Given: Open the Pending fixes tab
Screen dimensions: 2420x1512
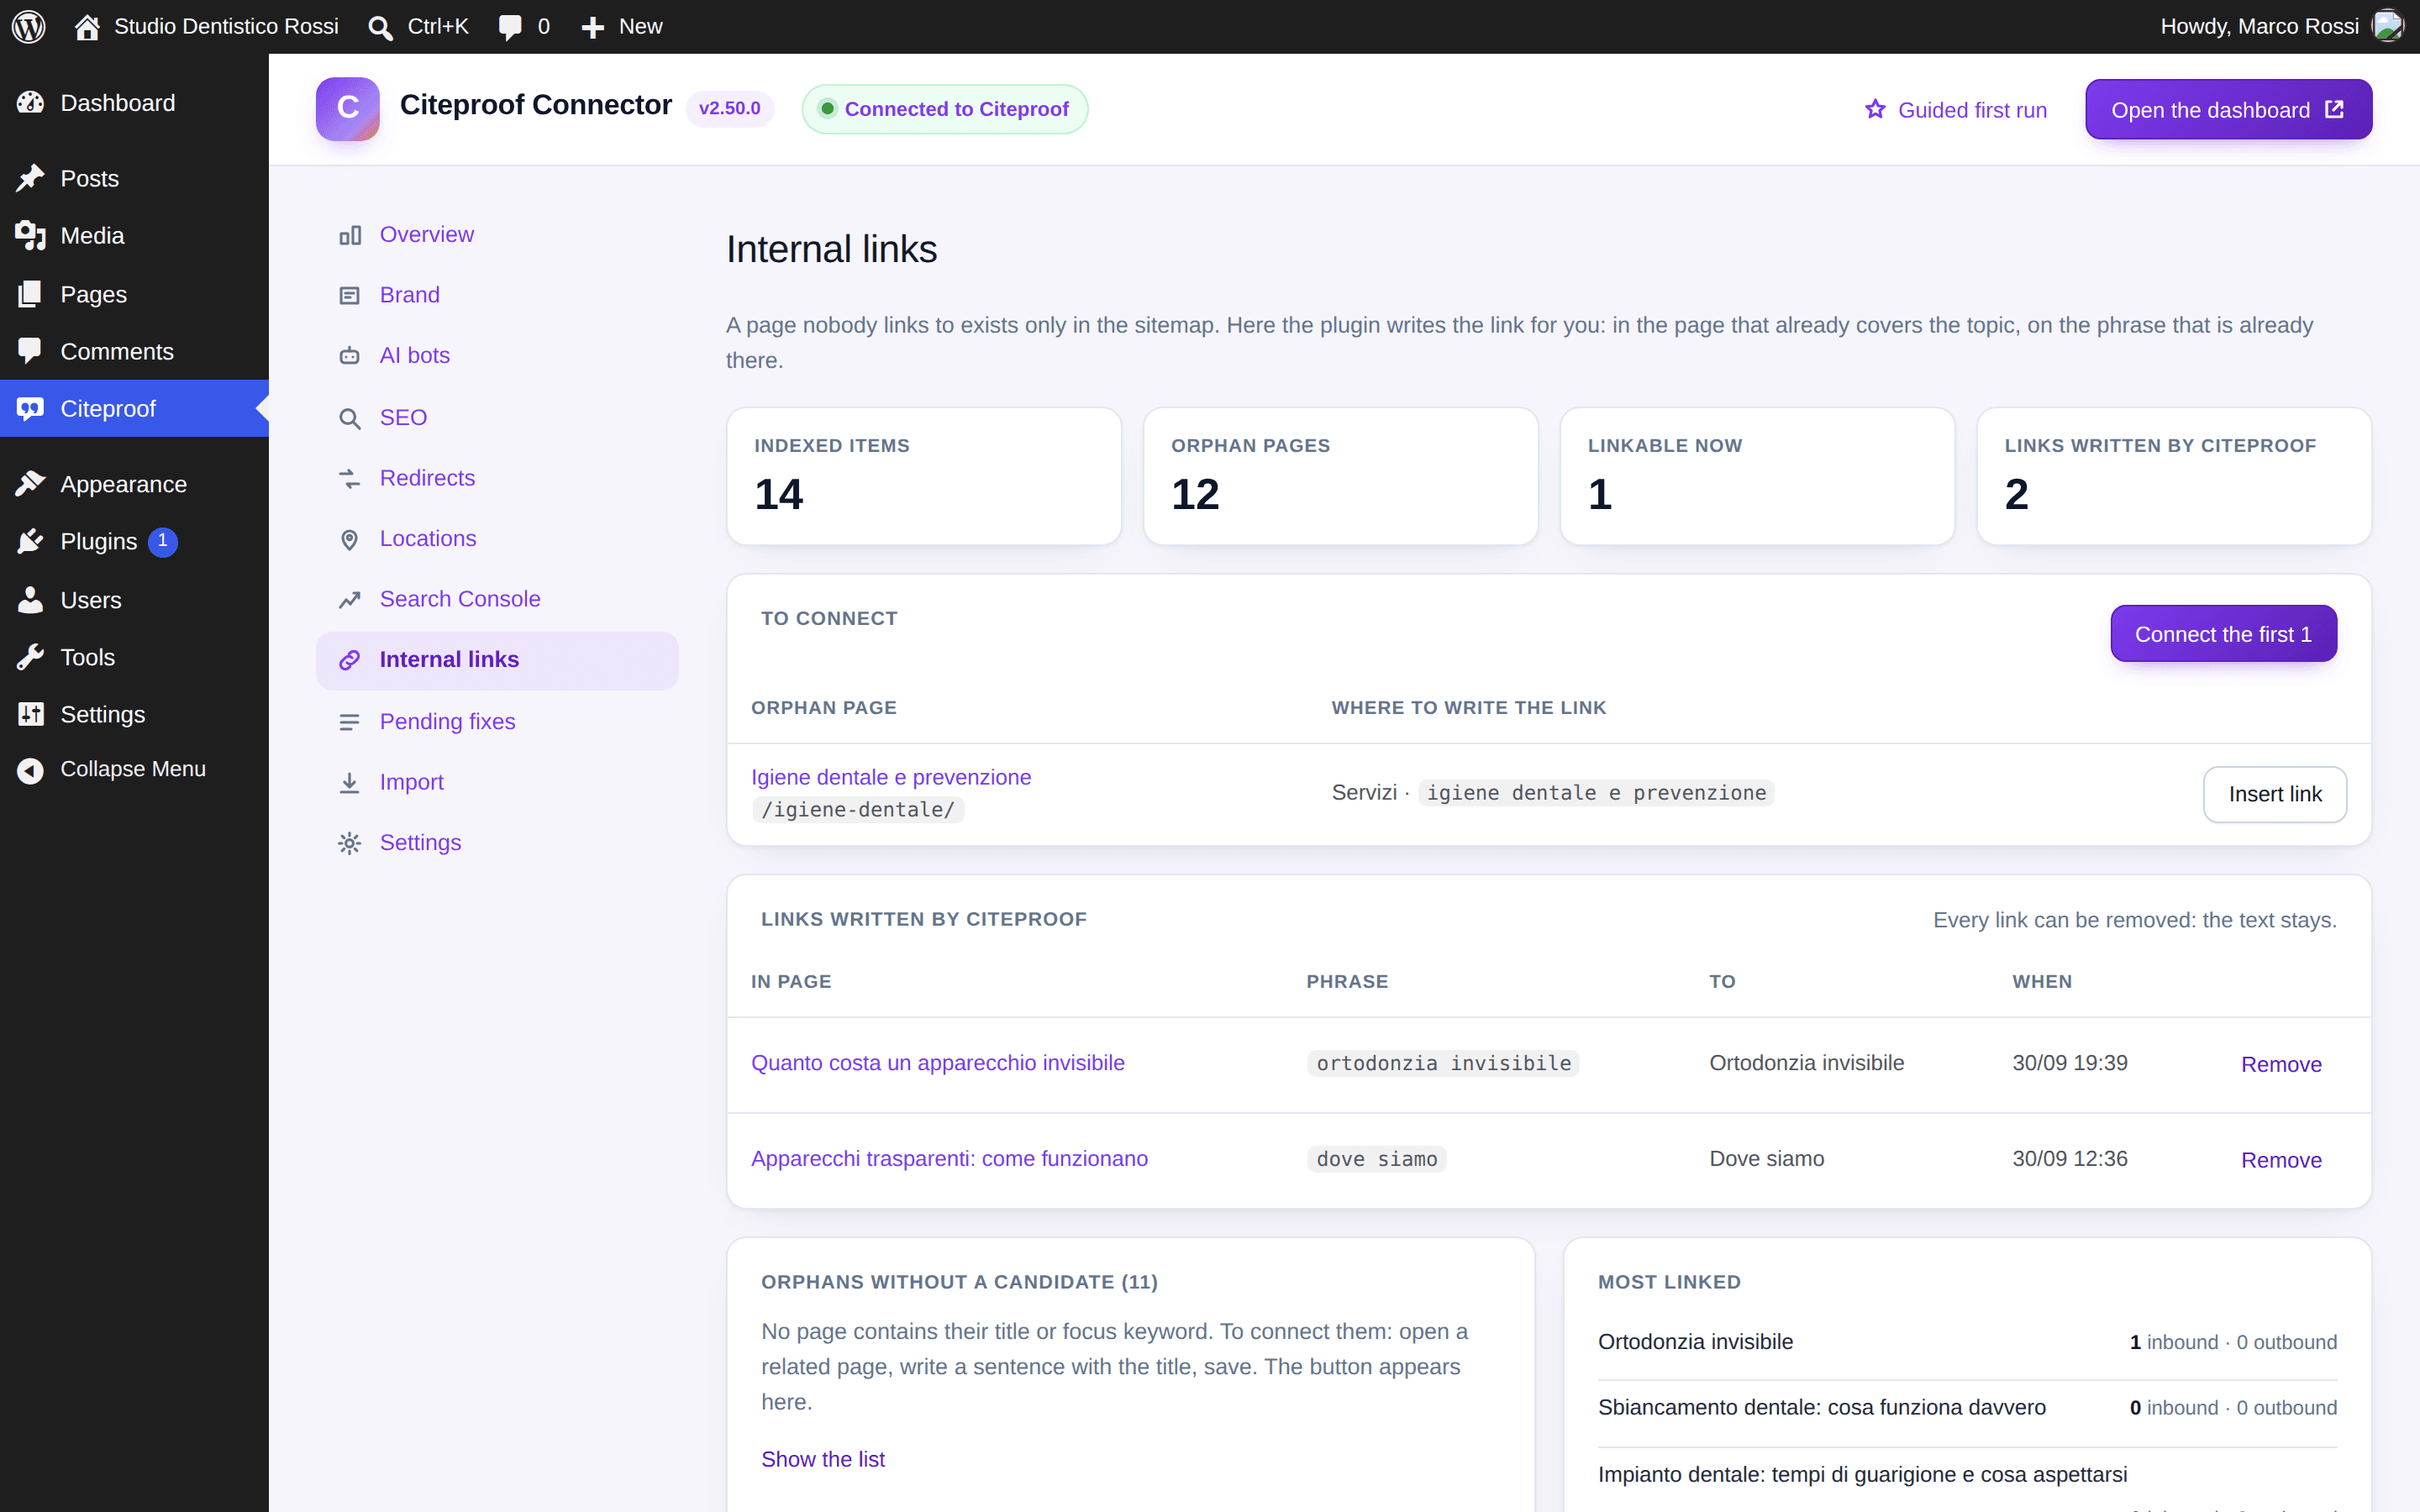Looking at the screenshot, I should tap(497, 721).
